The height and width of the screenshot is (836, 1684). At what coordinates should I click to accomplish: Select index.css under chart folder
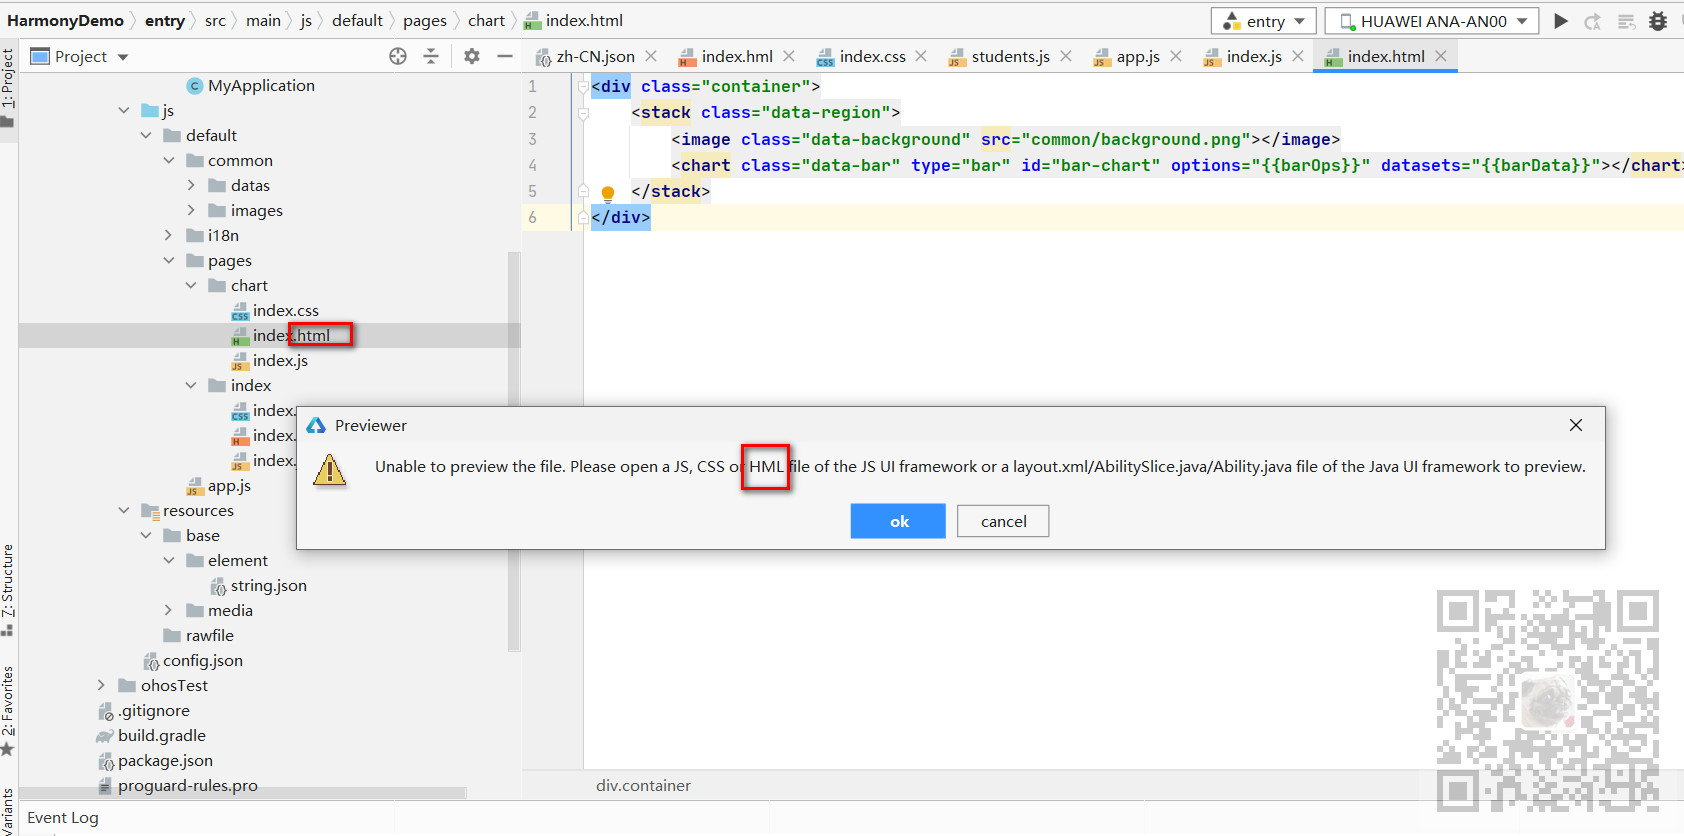click(x=275, y=311)
